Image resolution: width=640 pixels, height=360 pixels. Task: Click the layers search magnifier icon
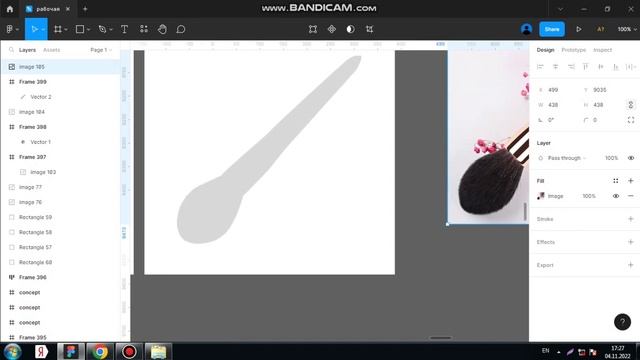coord(11,50)
